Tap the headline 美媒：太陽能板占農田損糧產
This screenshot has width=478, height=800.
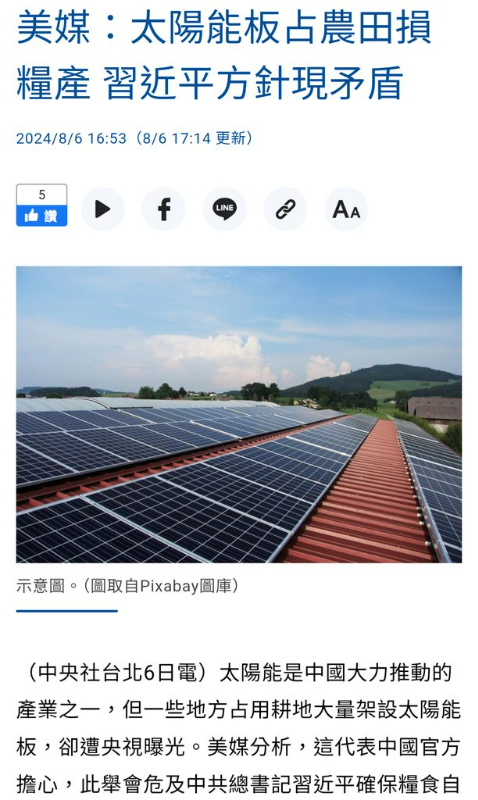coord(224,29)
